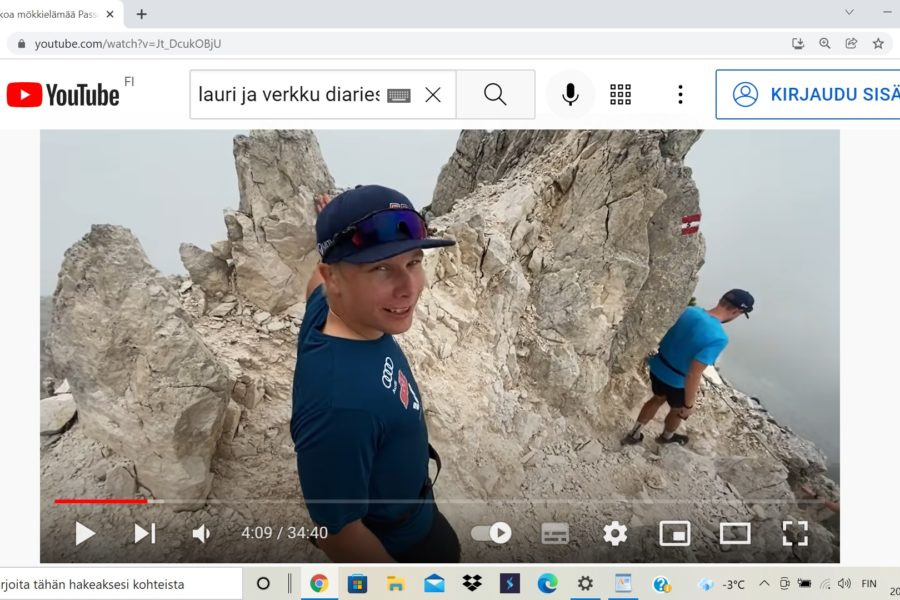Screen dimensions: 900x600
Task: Skip to the next video
Action: pyautogui.click(x=145, y=533)
